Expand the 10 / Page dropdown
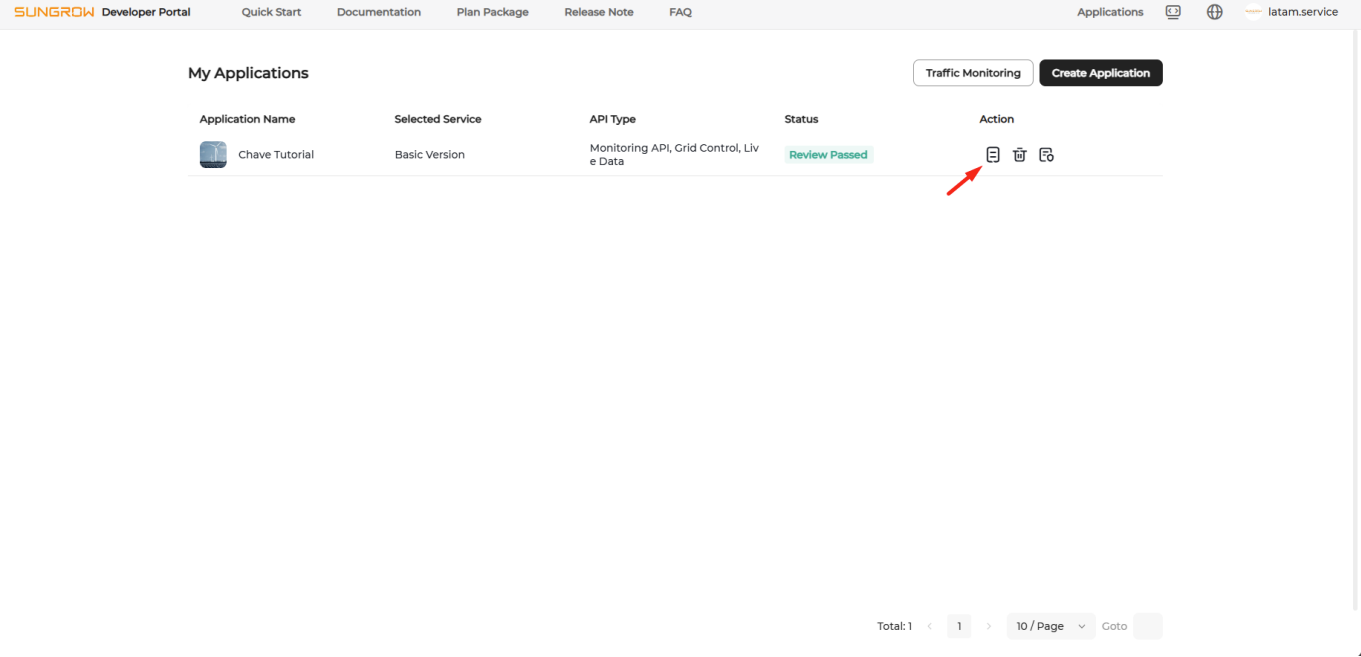The height and width of the screenshot is (657, 1361). 1050,626
